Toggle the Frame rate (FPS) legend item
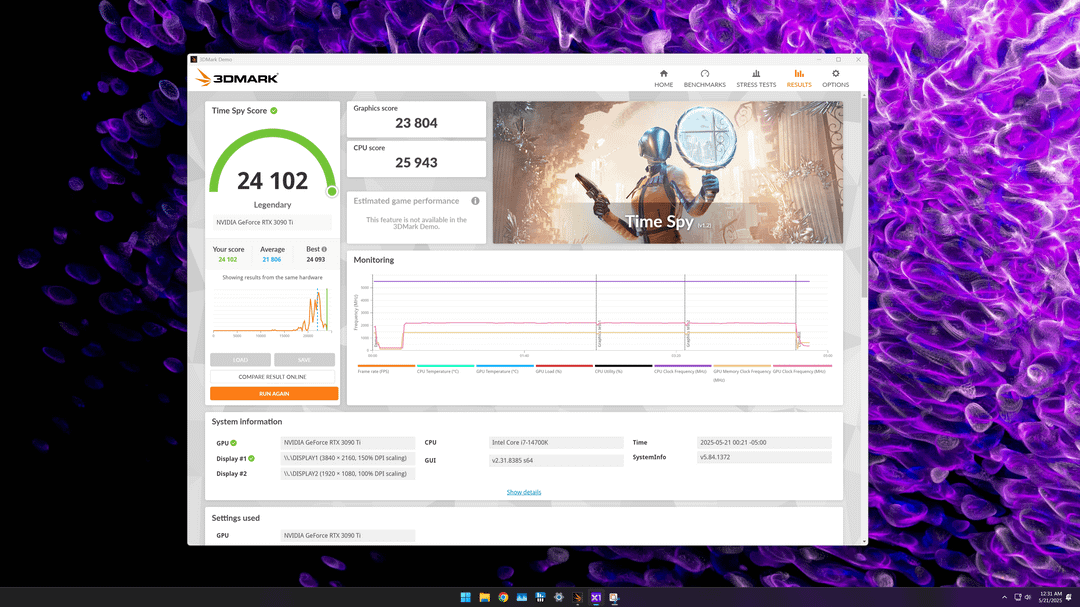Viewport: 1080px width, 607px height. point(386,369)
